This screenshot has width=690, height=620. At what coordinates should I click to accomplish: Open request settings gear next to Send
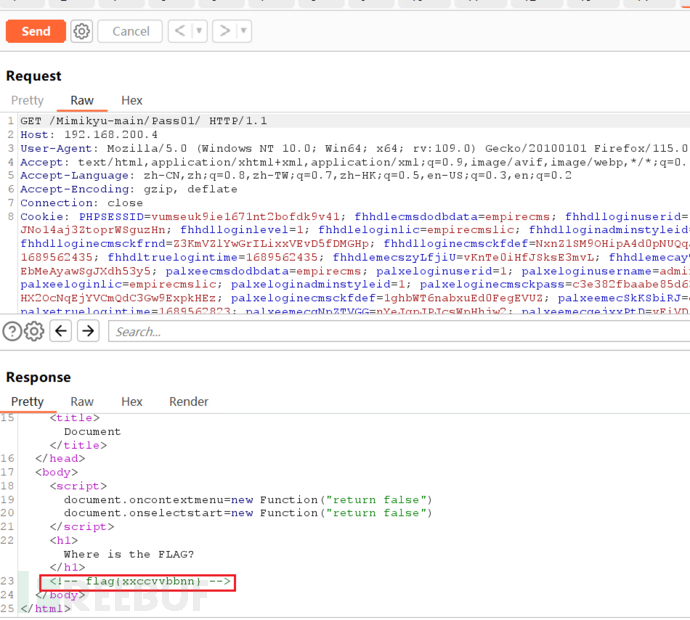tap(82, 31)
